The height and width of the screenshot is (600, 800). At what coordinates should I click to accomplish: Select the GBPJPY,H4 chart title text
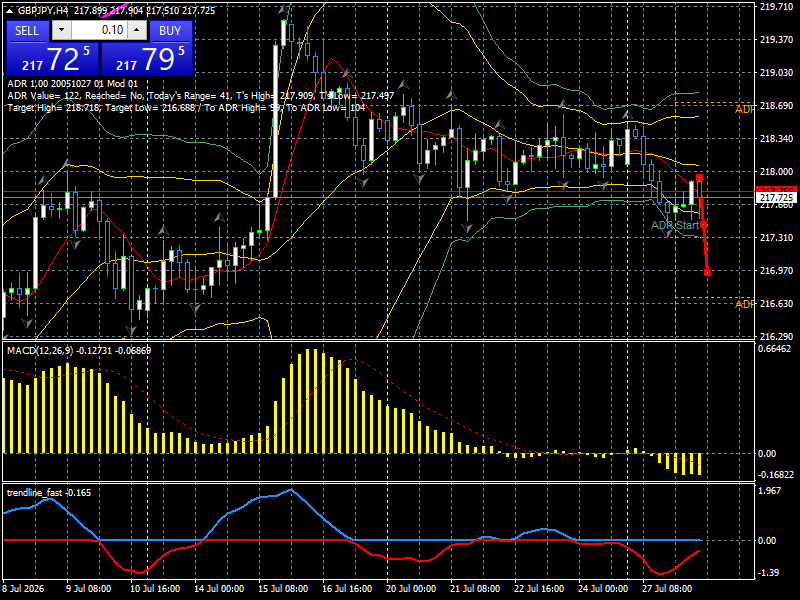click(x=41, y=11)
